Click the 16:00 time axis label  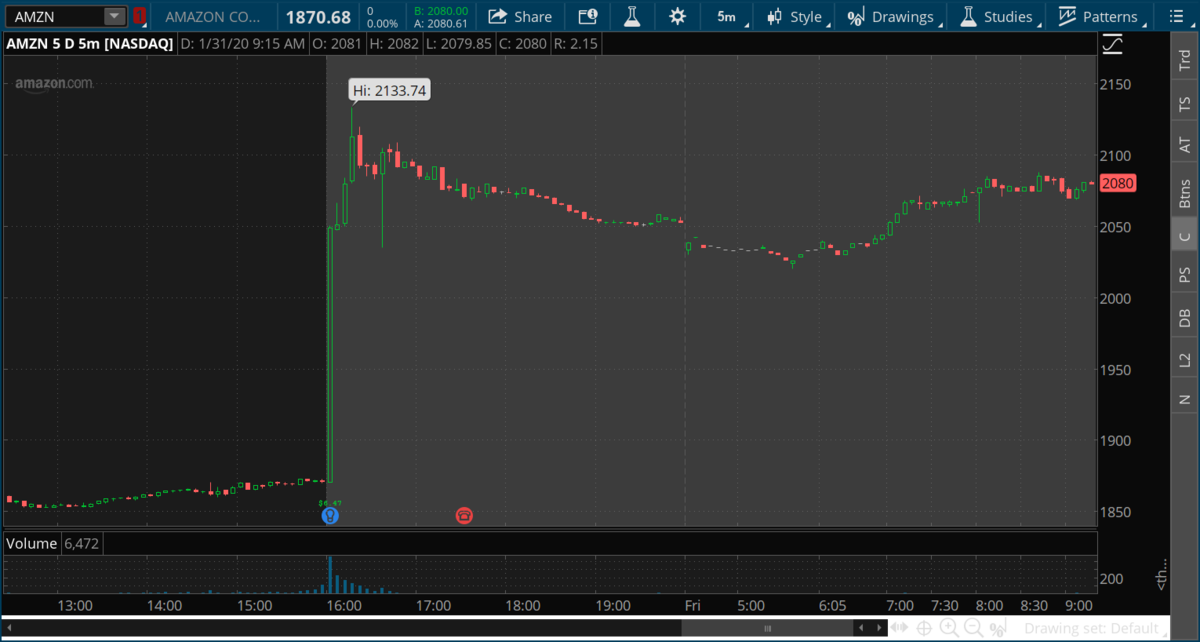pos(343,606)
